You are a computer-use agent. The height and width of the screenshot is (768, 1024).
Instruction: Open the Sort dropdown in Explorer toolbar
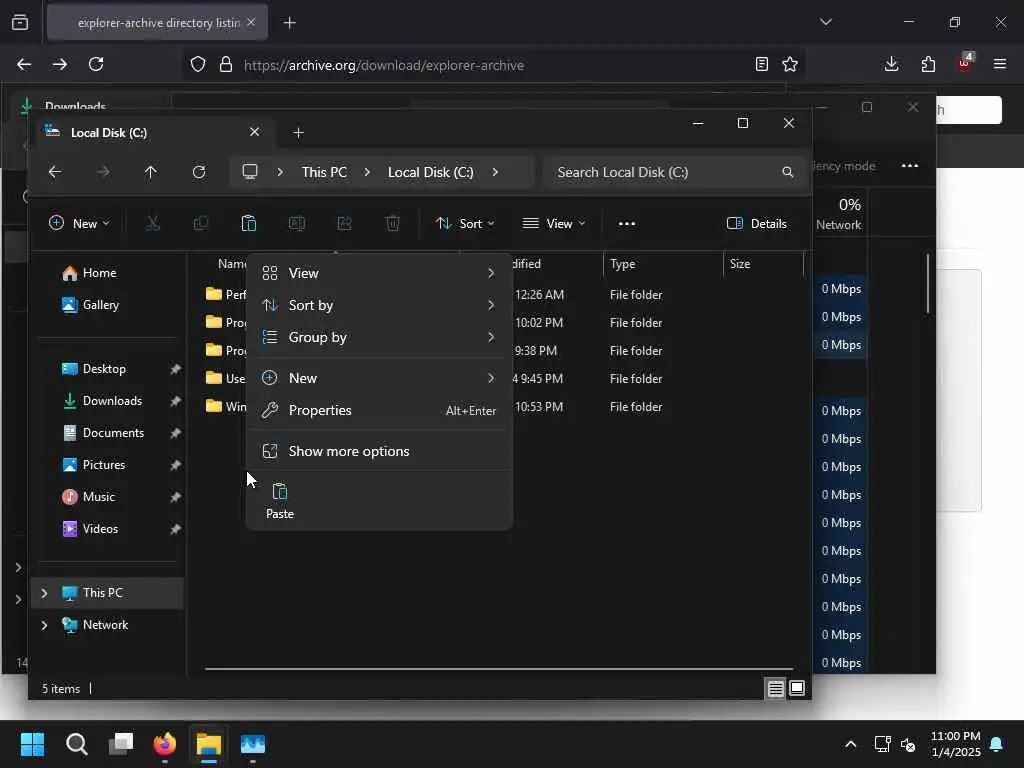(x=465, y=223)
